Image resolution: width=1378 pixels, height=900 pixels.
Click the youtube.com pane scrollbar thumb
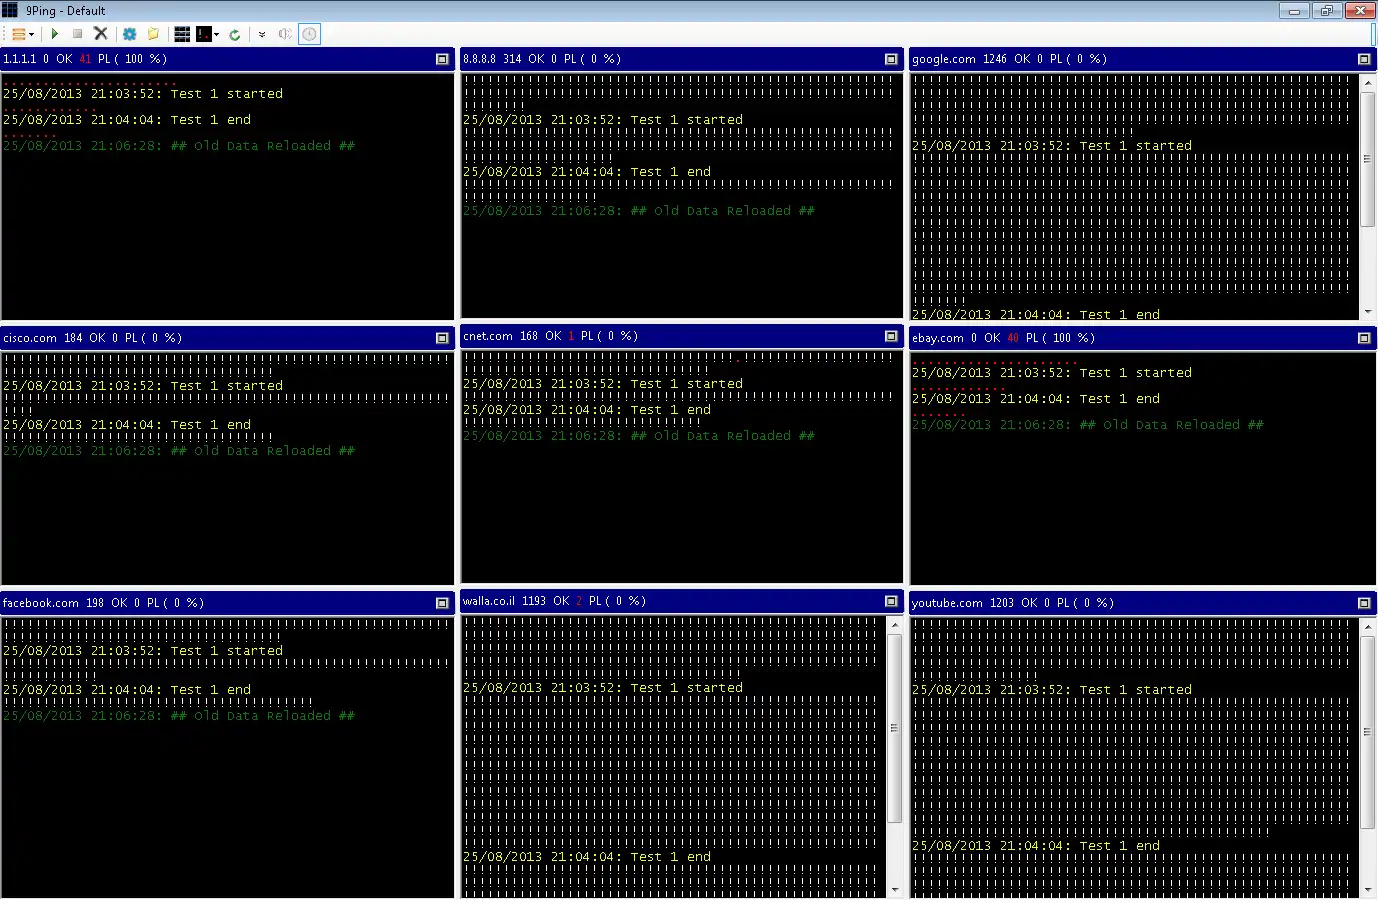[1368, 731]
